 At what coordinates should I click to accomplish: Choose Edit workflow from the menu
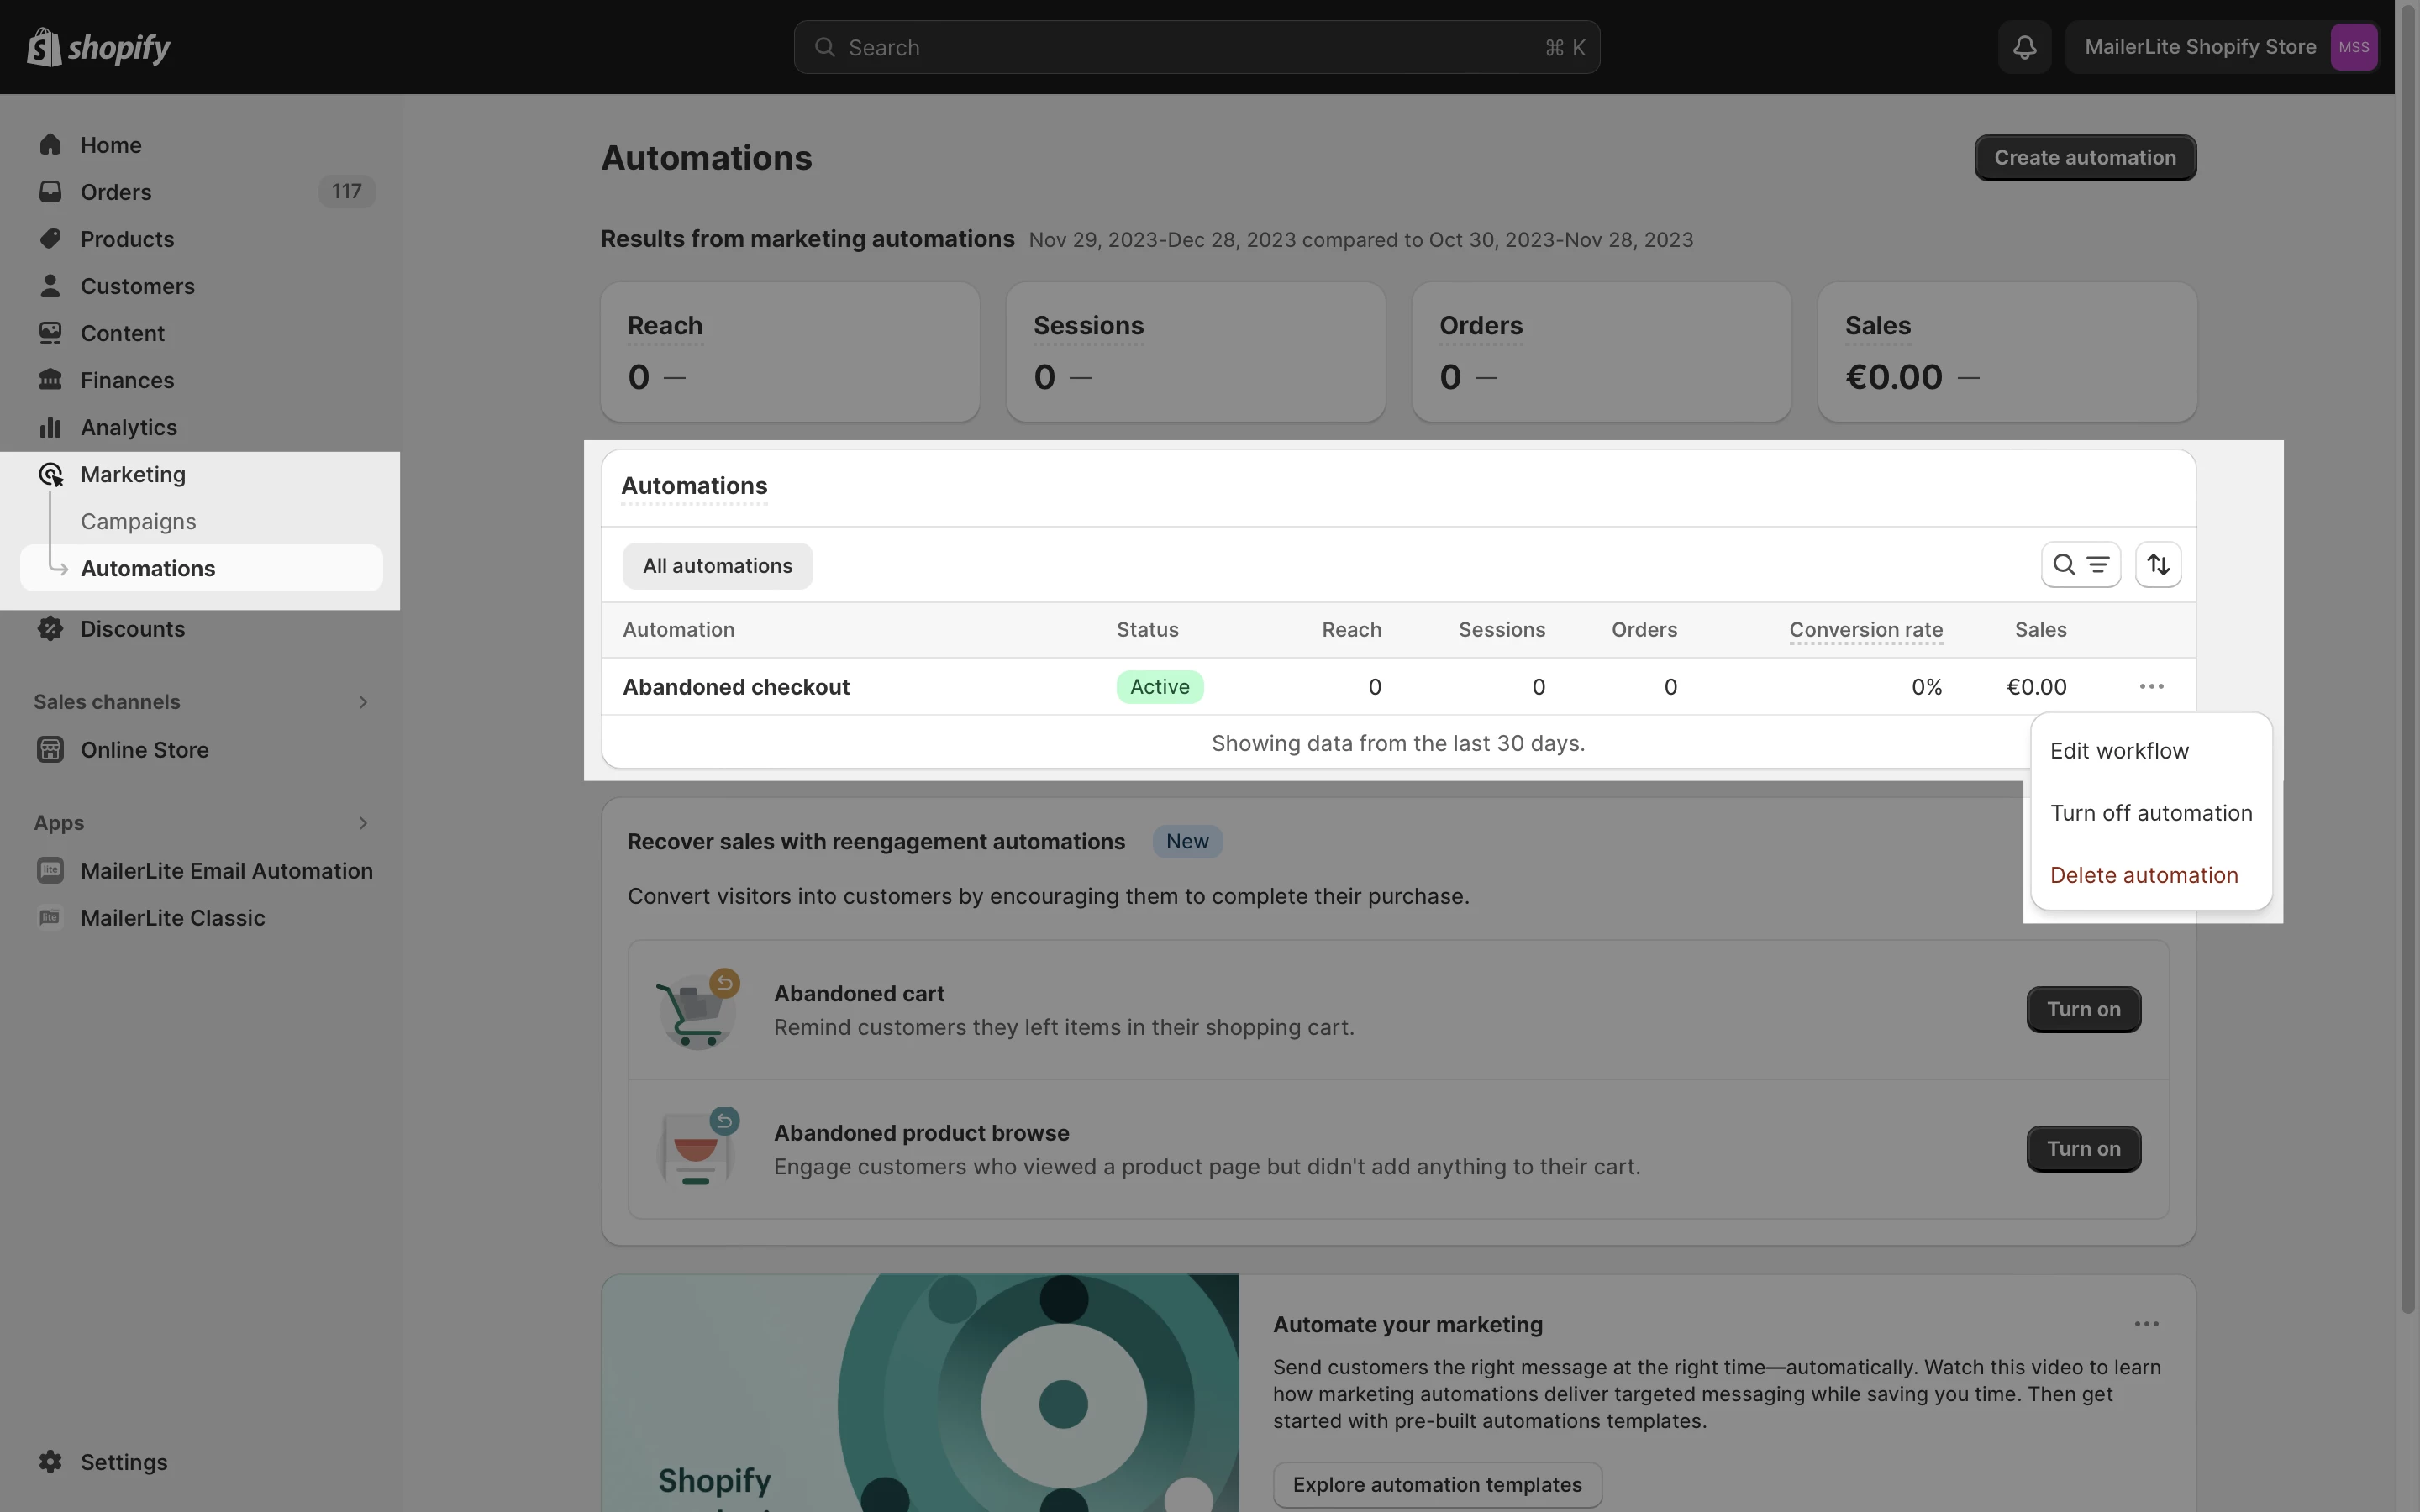2119,751
